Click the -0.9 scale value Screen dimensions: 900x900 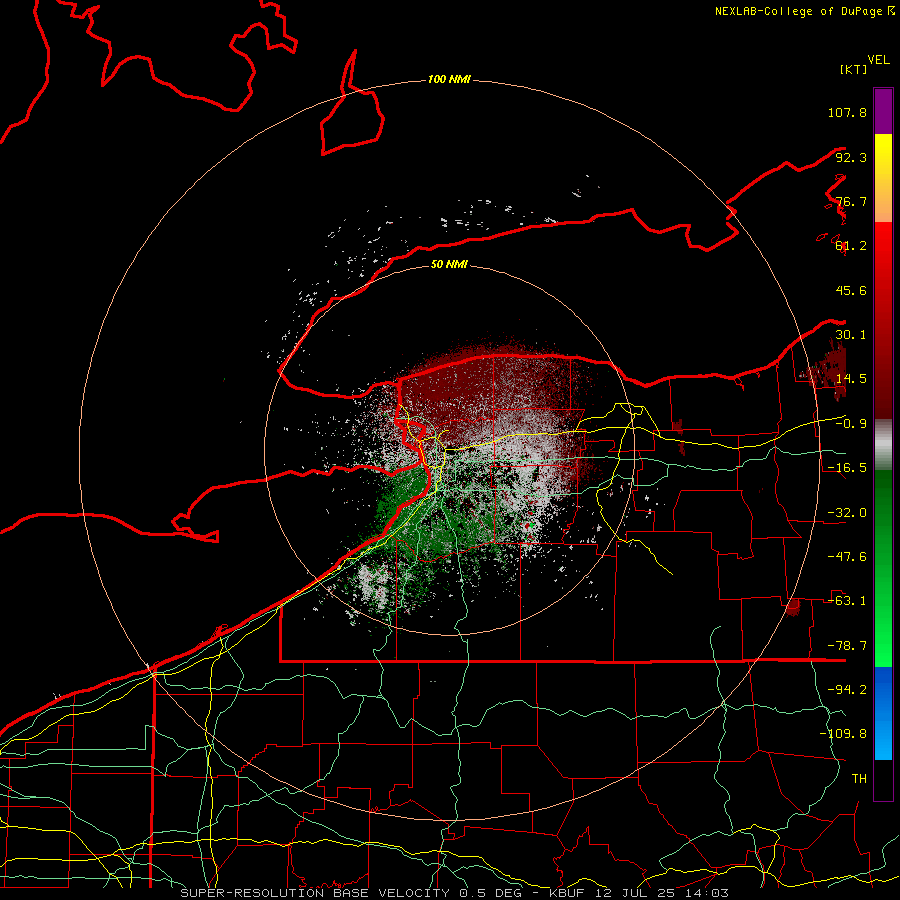click(851, 424)
